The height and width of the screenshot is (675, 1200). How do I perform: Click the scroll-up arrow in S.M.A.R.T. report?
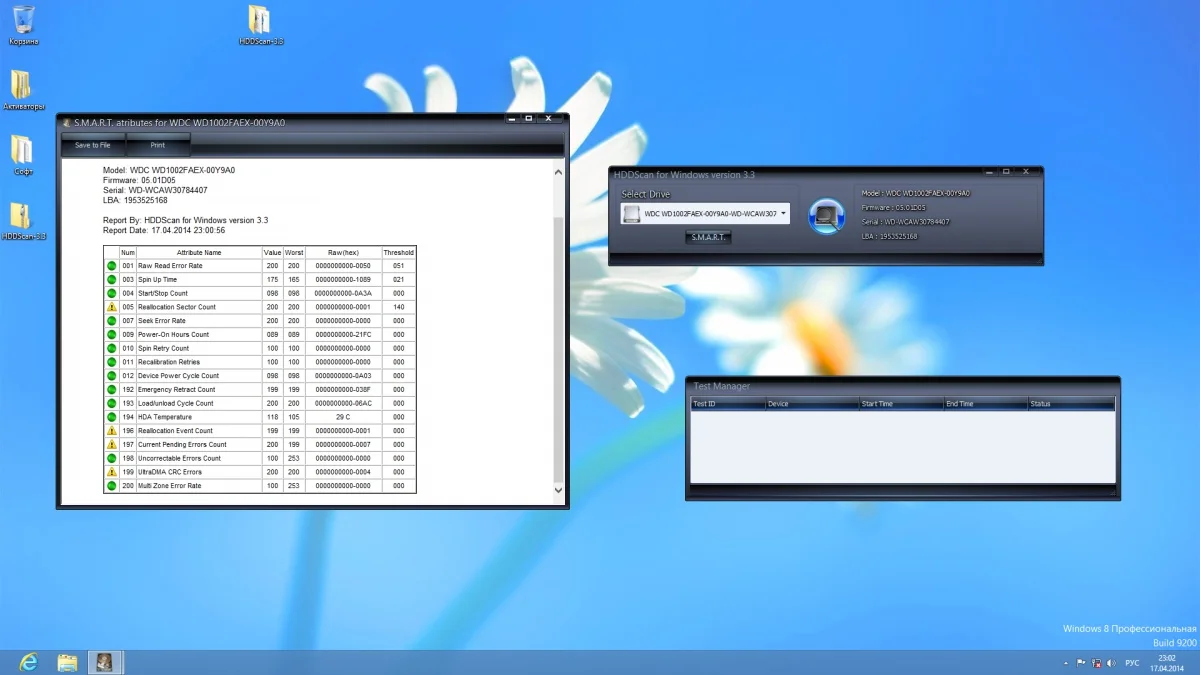coord(558,173)
